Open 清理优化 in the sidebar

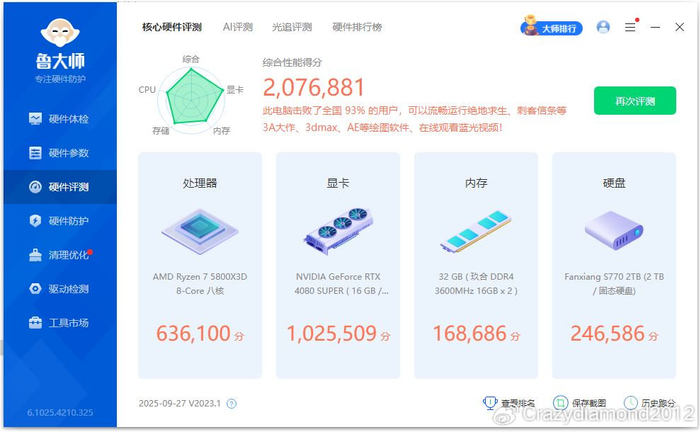(x=58, y=254)
